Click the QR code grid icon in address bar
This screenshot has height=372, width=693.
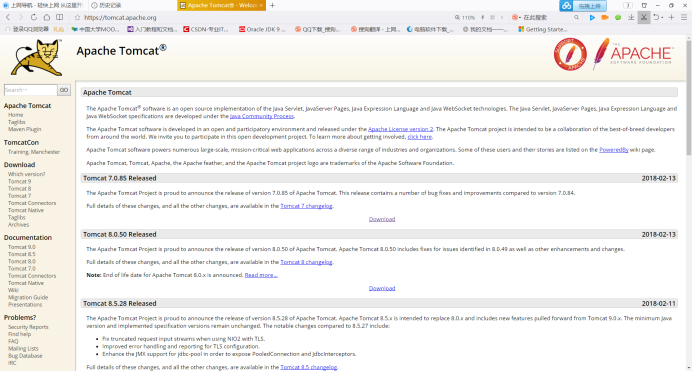[492, 18]
